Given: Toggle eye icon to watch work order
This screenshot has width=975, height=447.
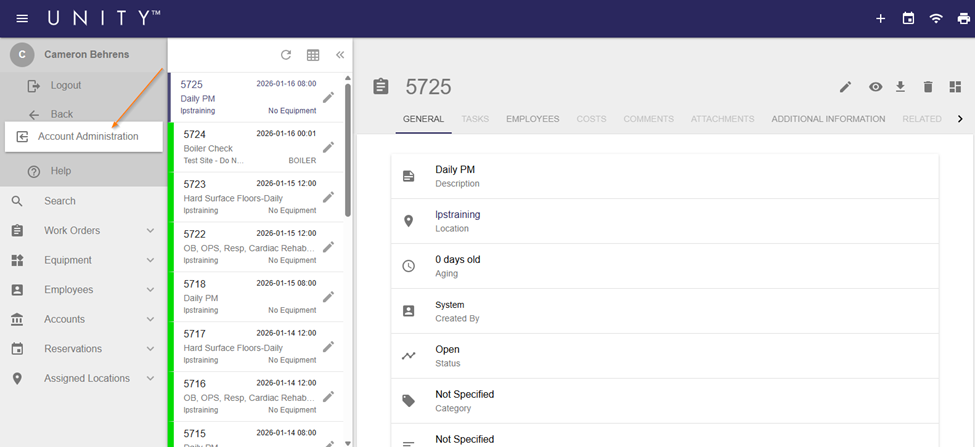Looking at the screenshot, I should pos(875,88).
